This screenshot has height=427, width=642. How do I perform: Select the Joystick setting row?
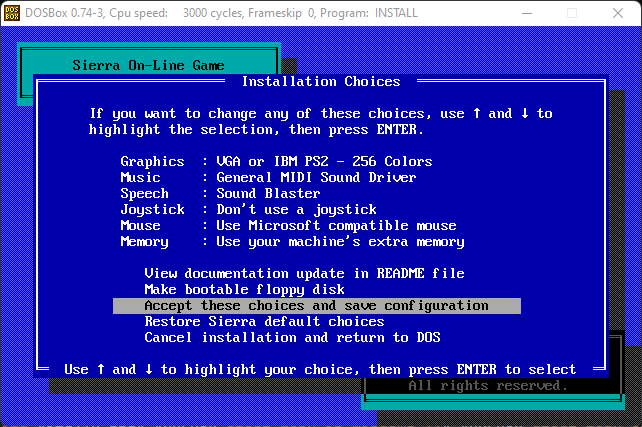pyautogui.click(x=248, y=209)
